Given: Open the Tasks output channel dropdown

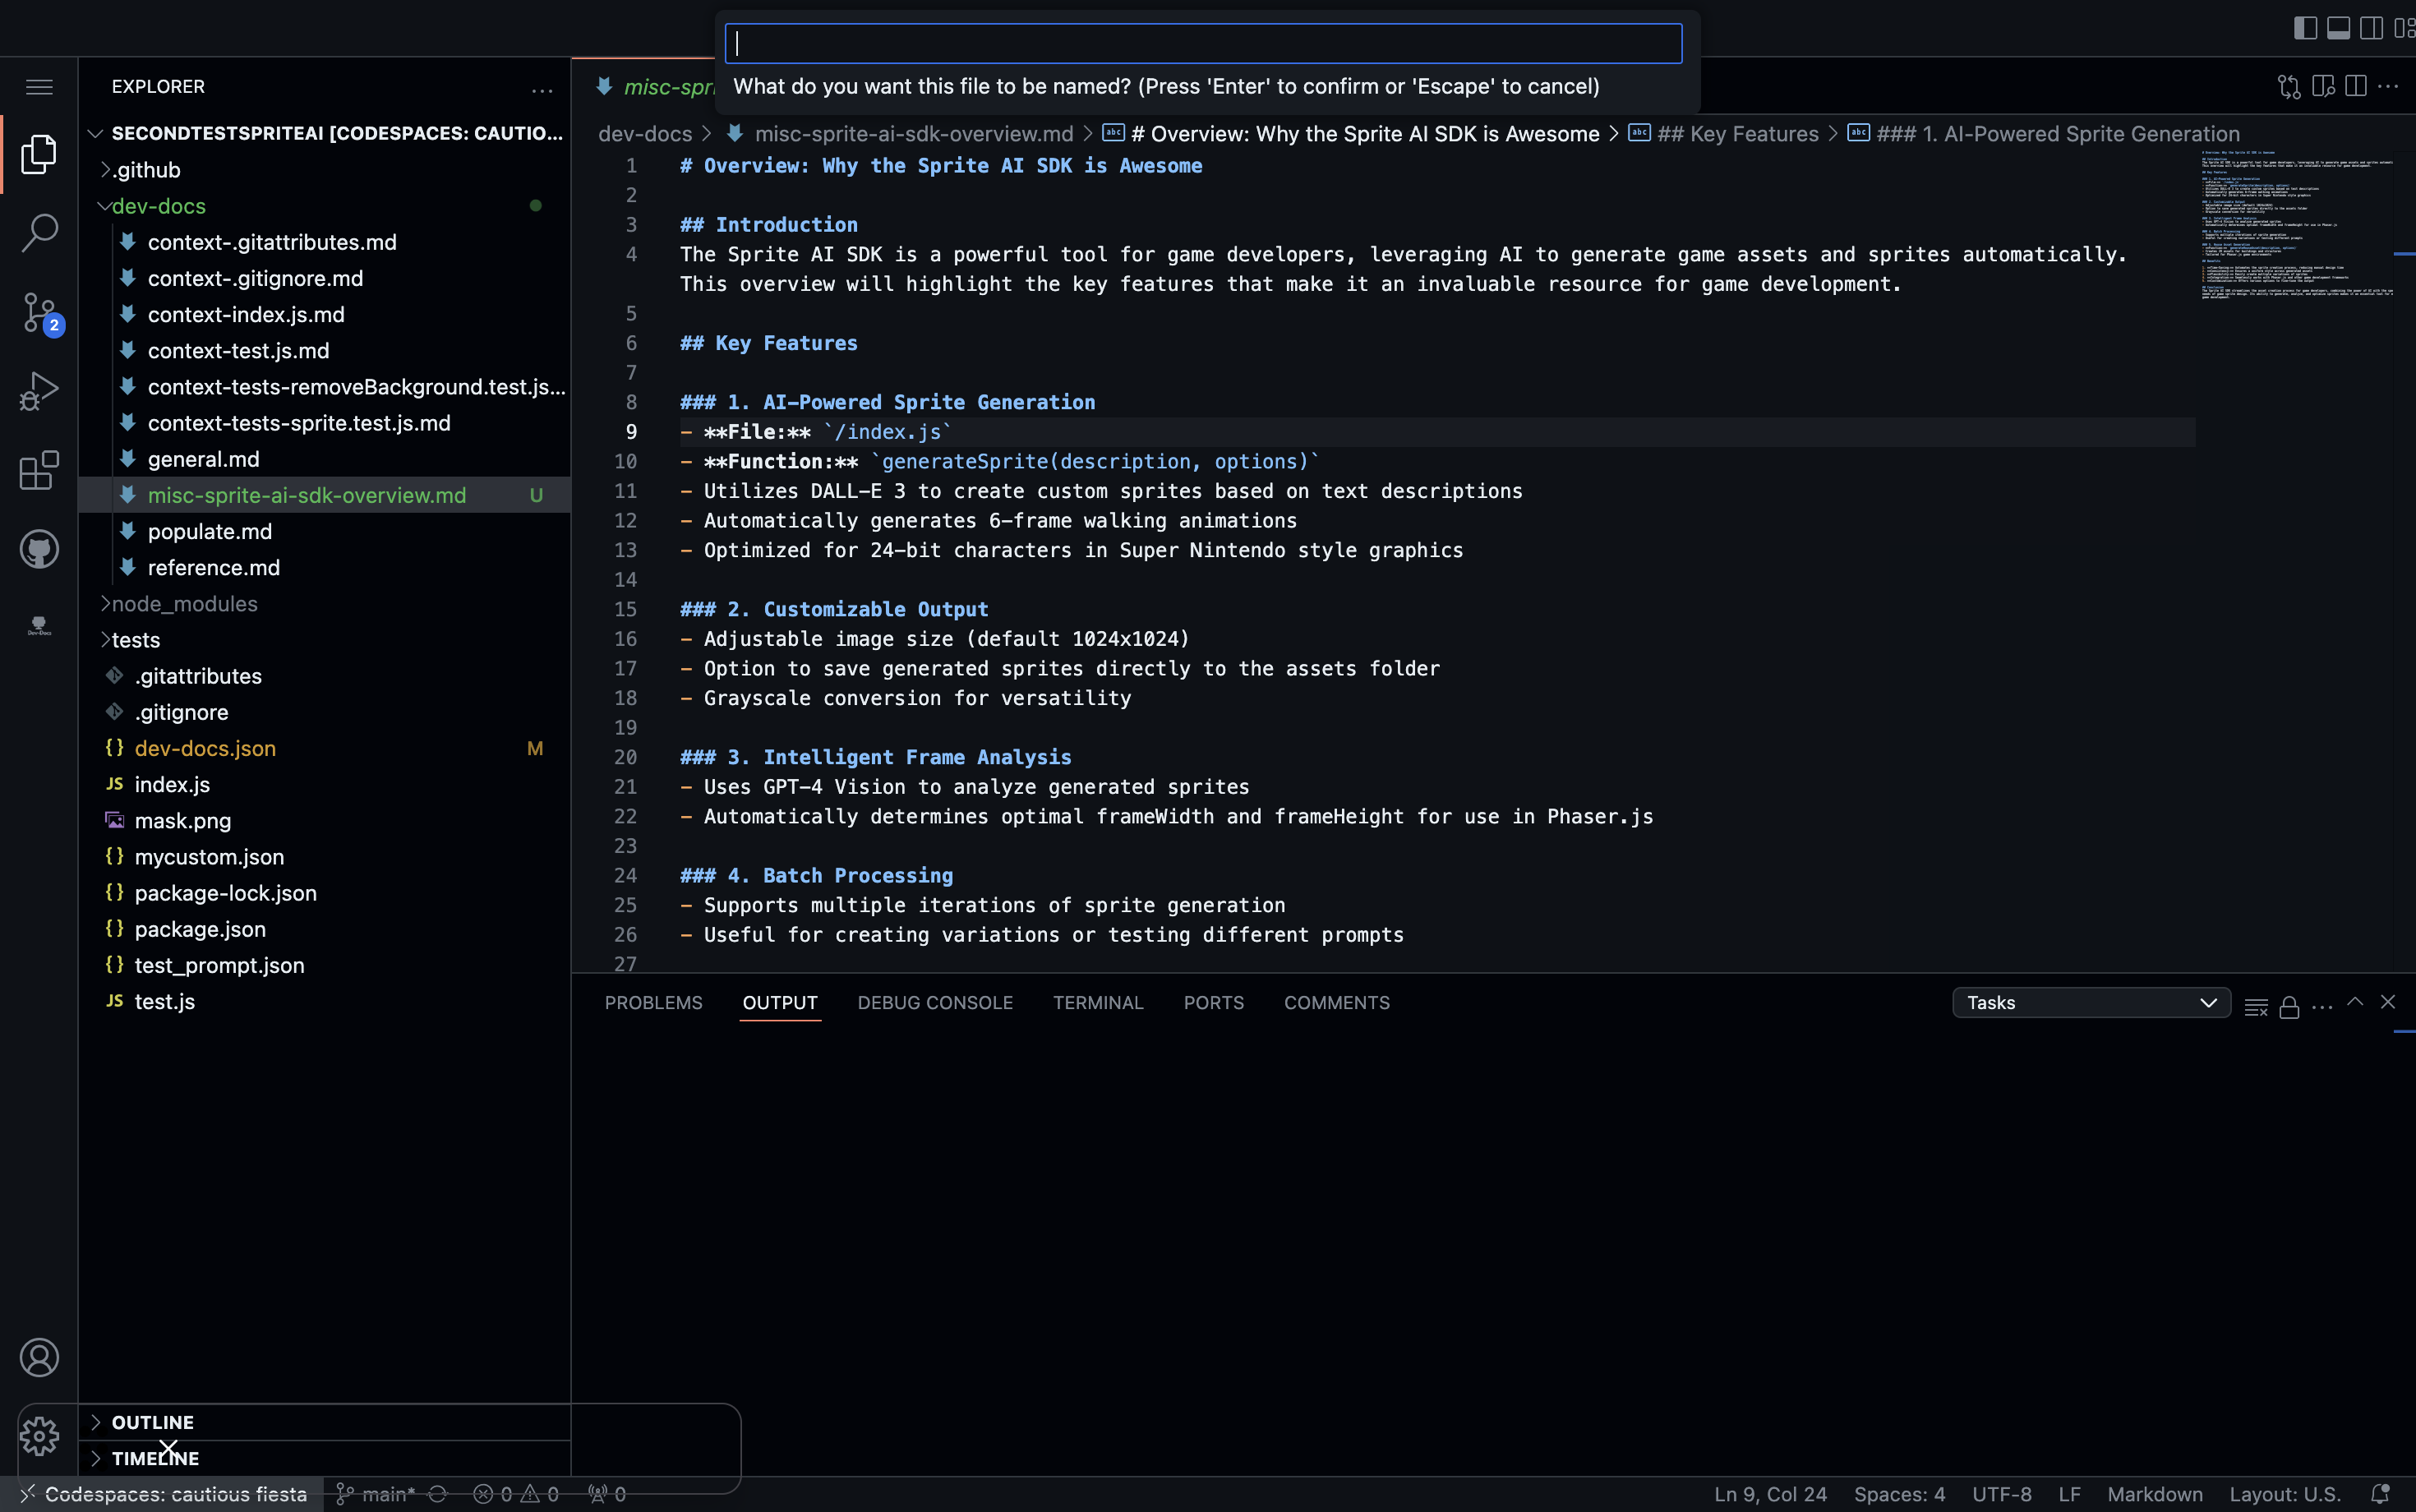Looking at the screenshot, I should point(2090,1003).
